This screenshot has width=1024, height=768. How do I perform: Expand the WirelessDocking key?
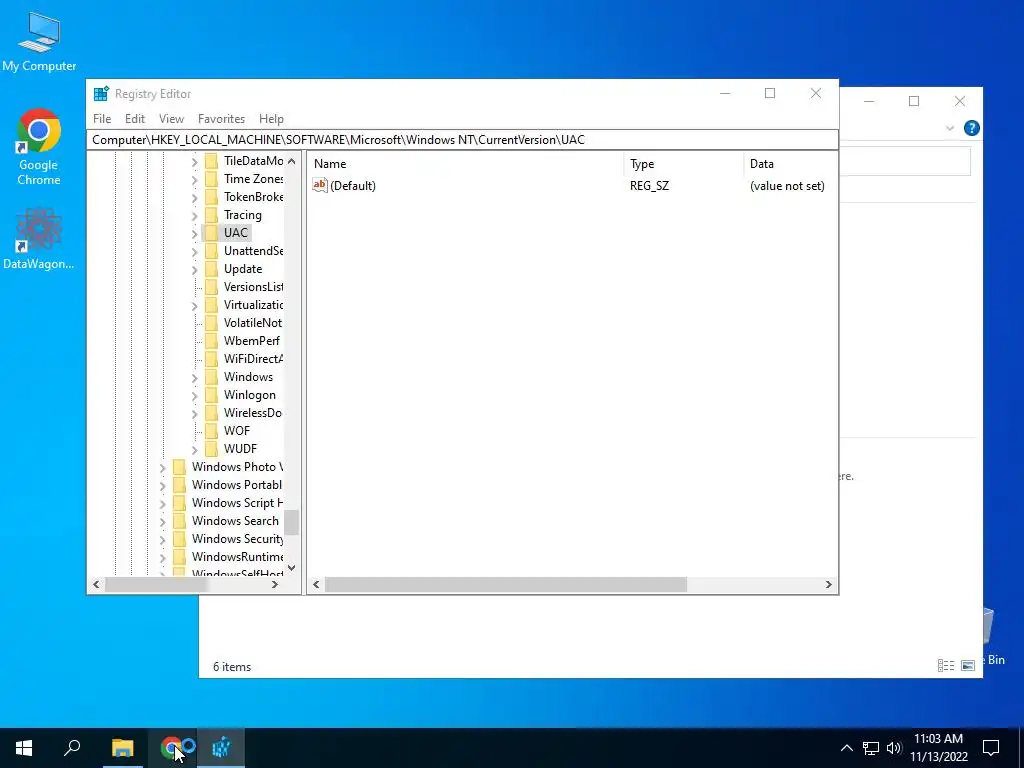click(x=195, y=413)
